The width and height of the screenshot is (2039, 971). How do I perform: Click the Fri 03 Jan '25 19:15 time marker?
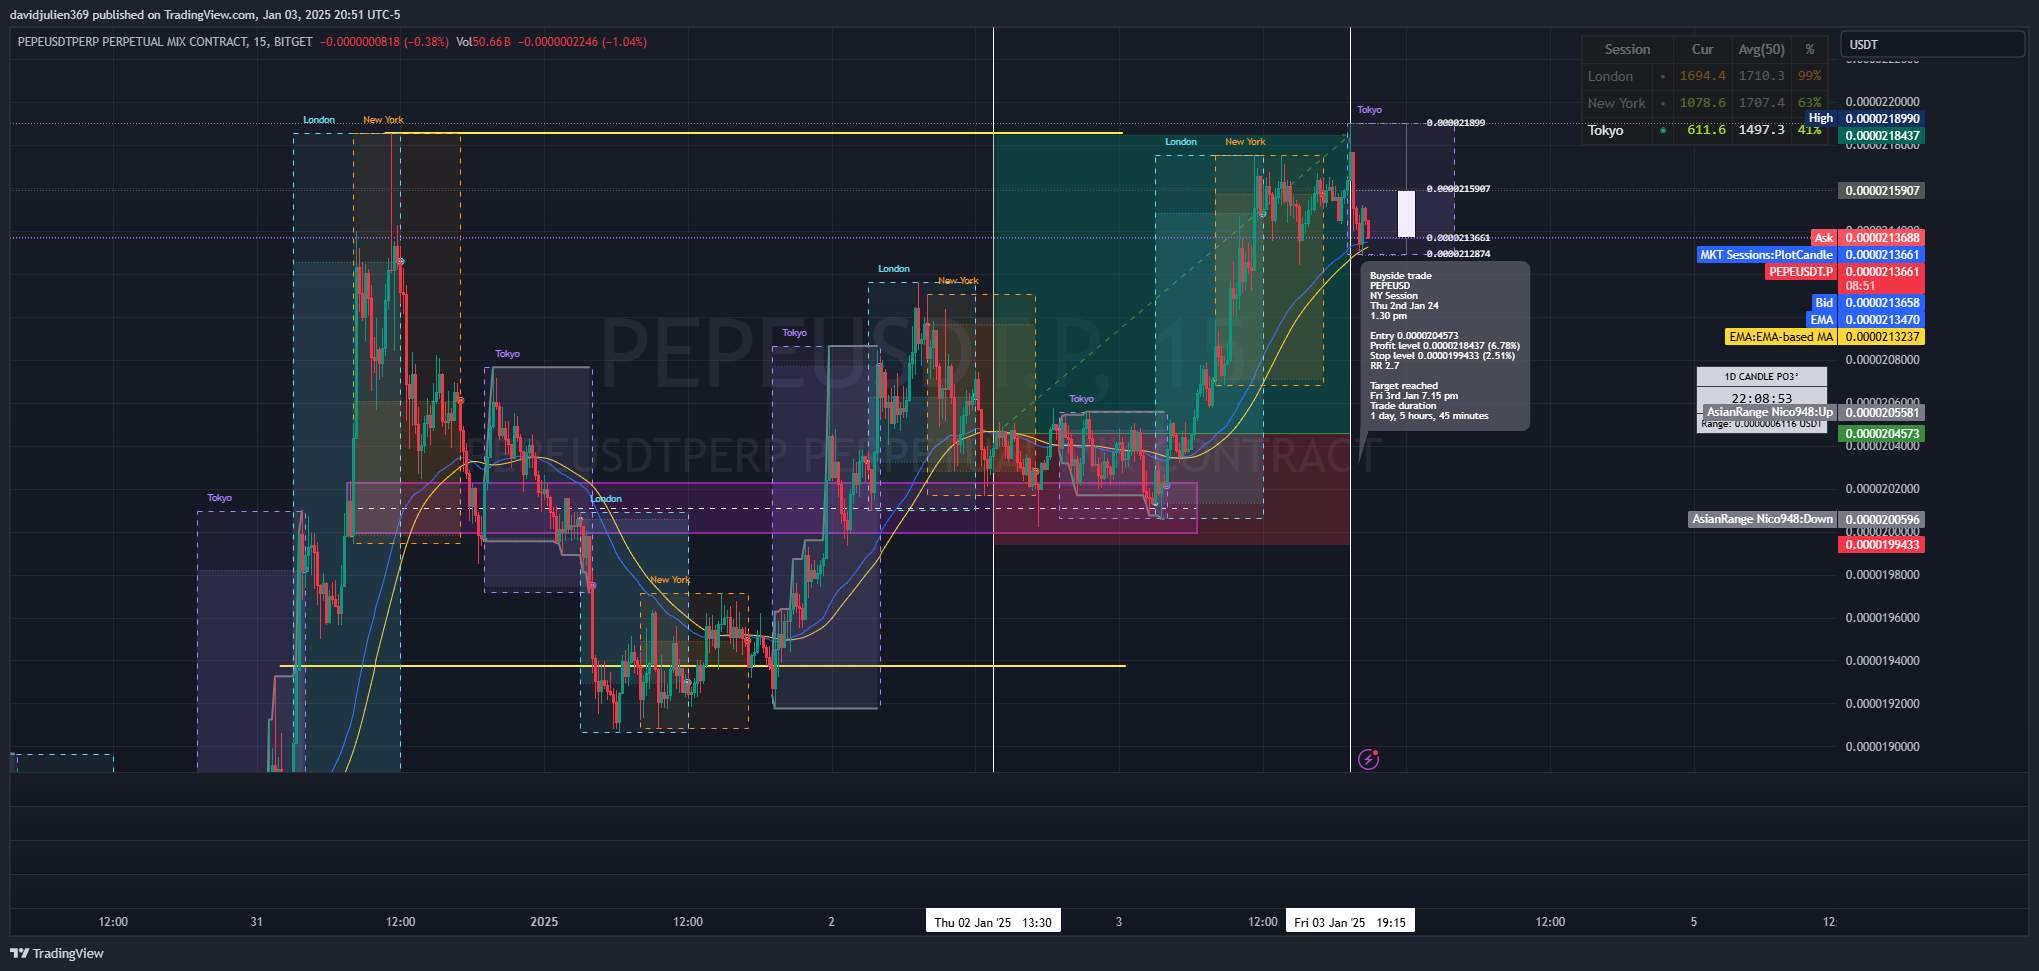[1350, 922]
